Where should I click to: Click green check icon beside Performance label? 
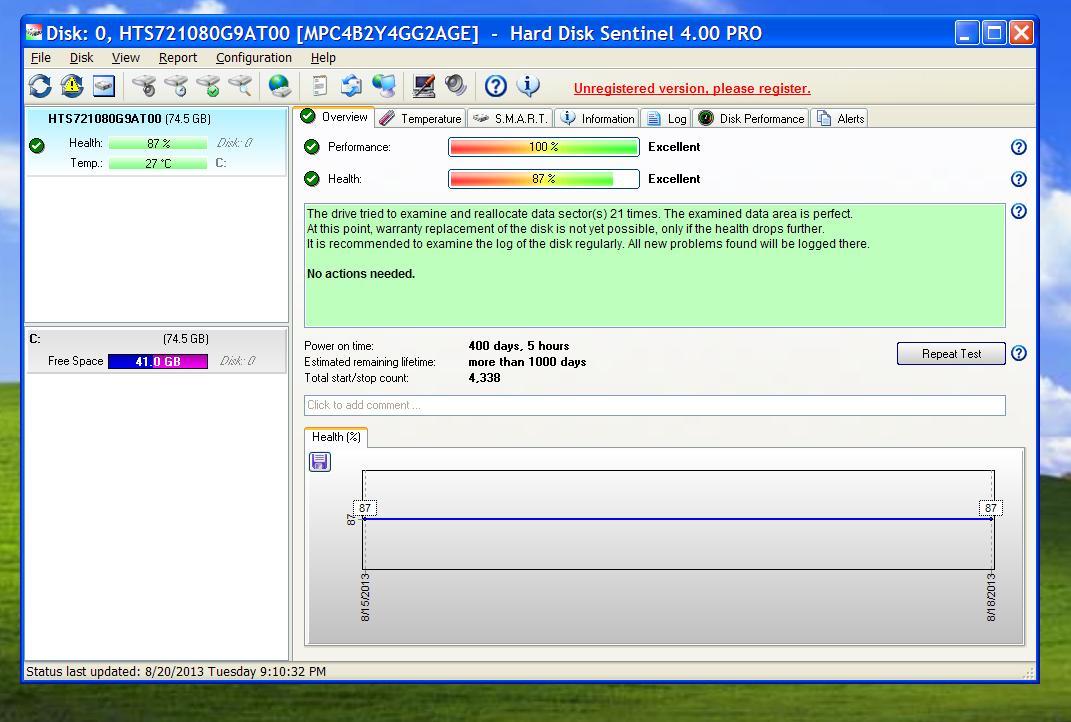pyautogui.click(x=311, y=147)
